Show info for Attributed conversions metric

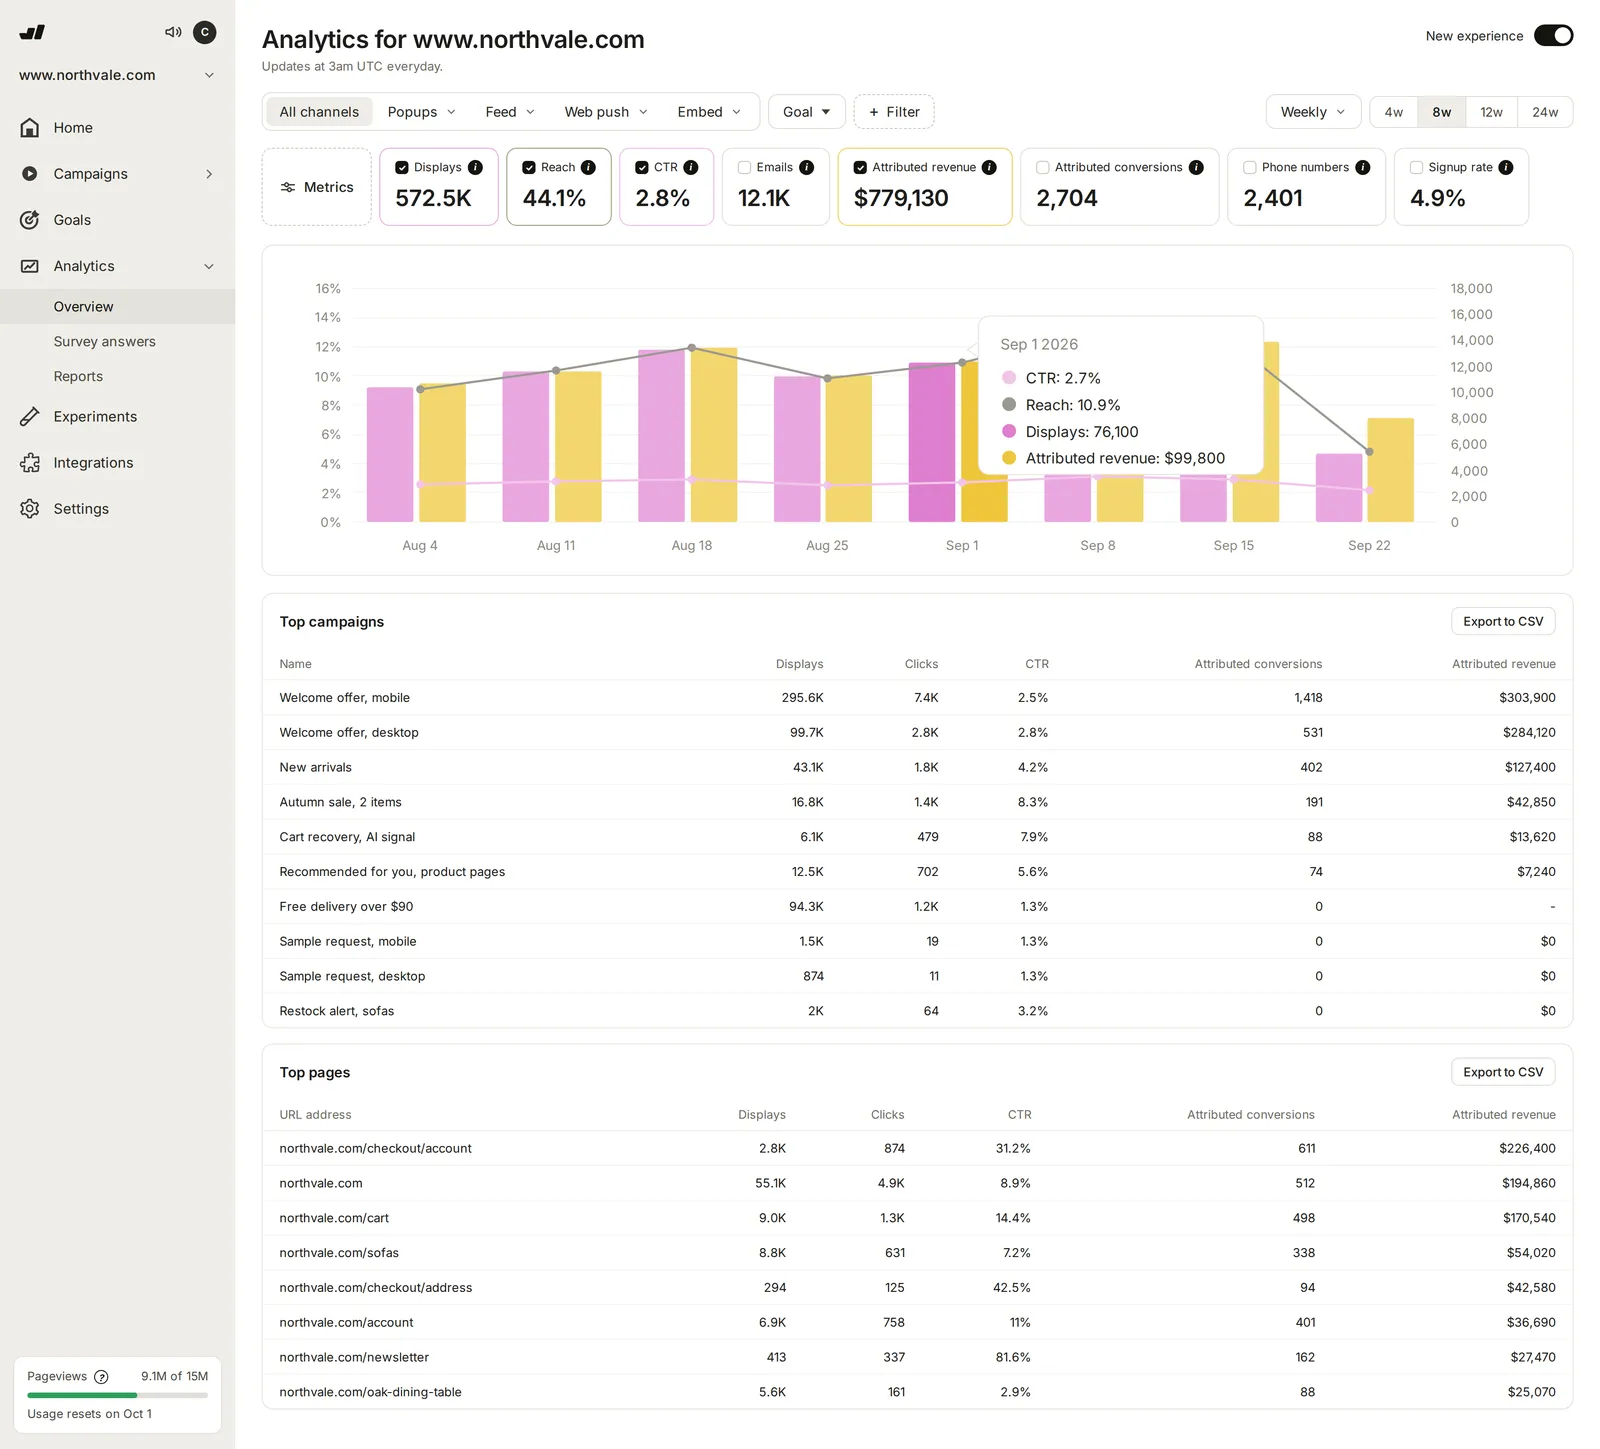pos(1196,167)
